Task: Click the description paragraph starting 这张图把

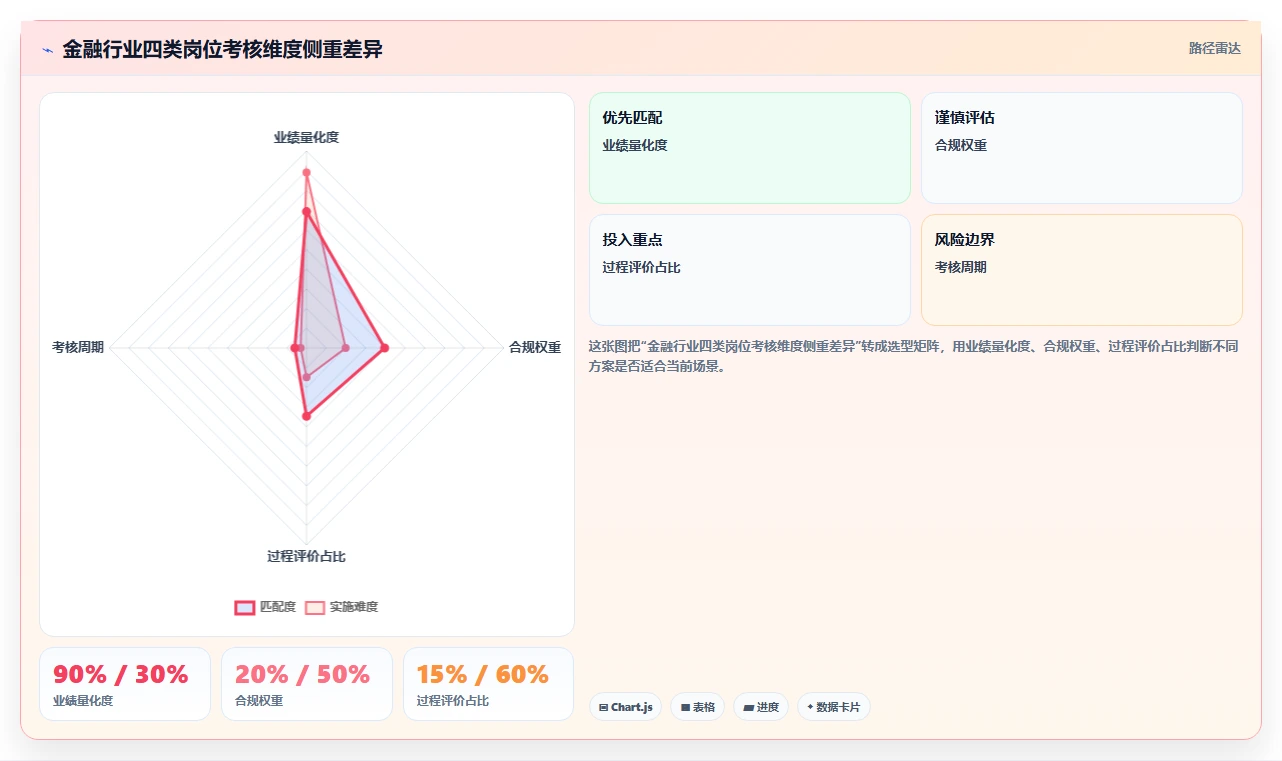Action: 914,356
